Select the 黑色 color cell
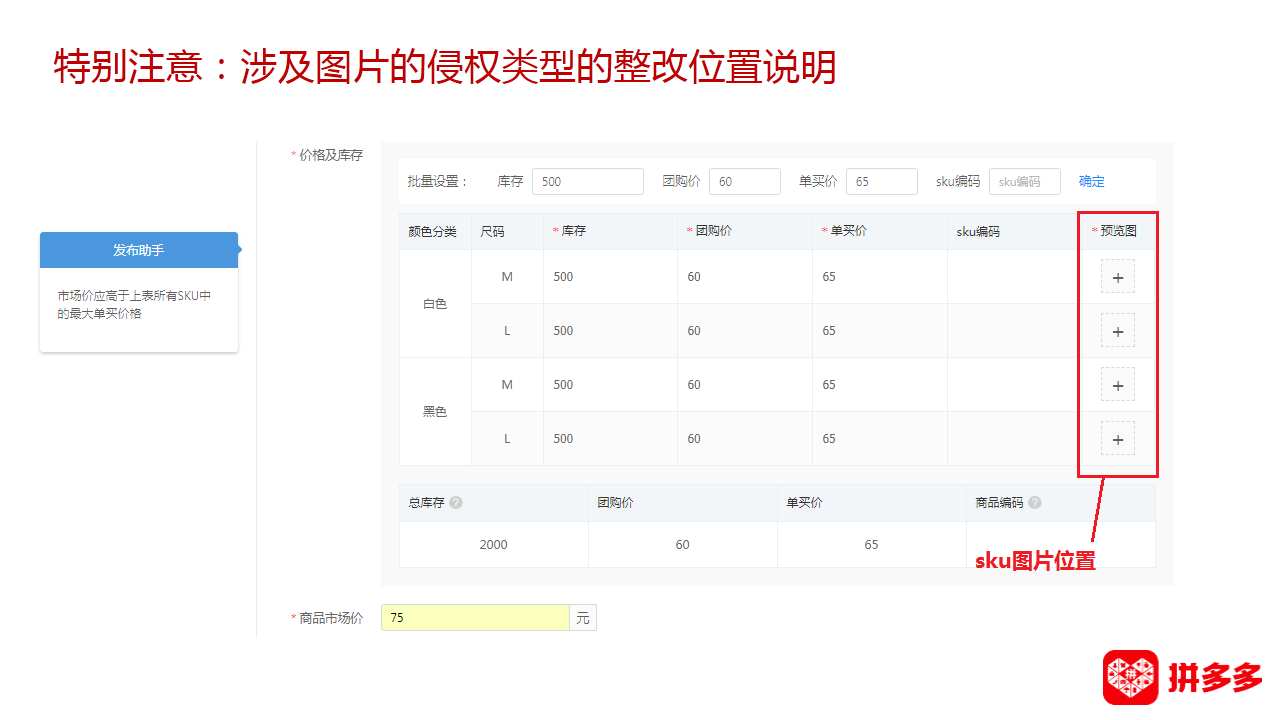Viewport: 1280px width, 720px height. click(x=435, y=412)
